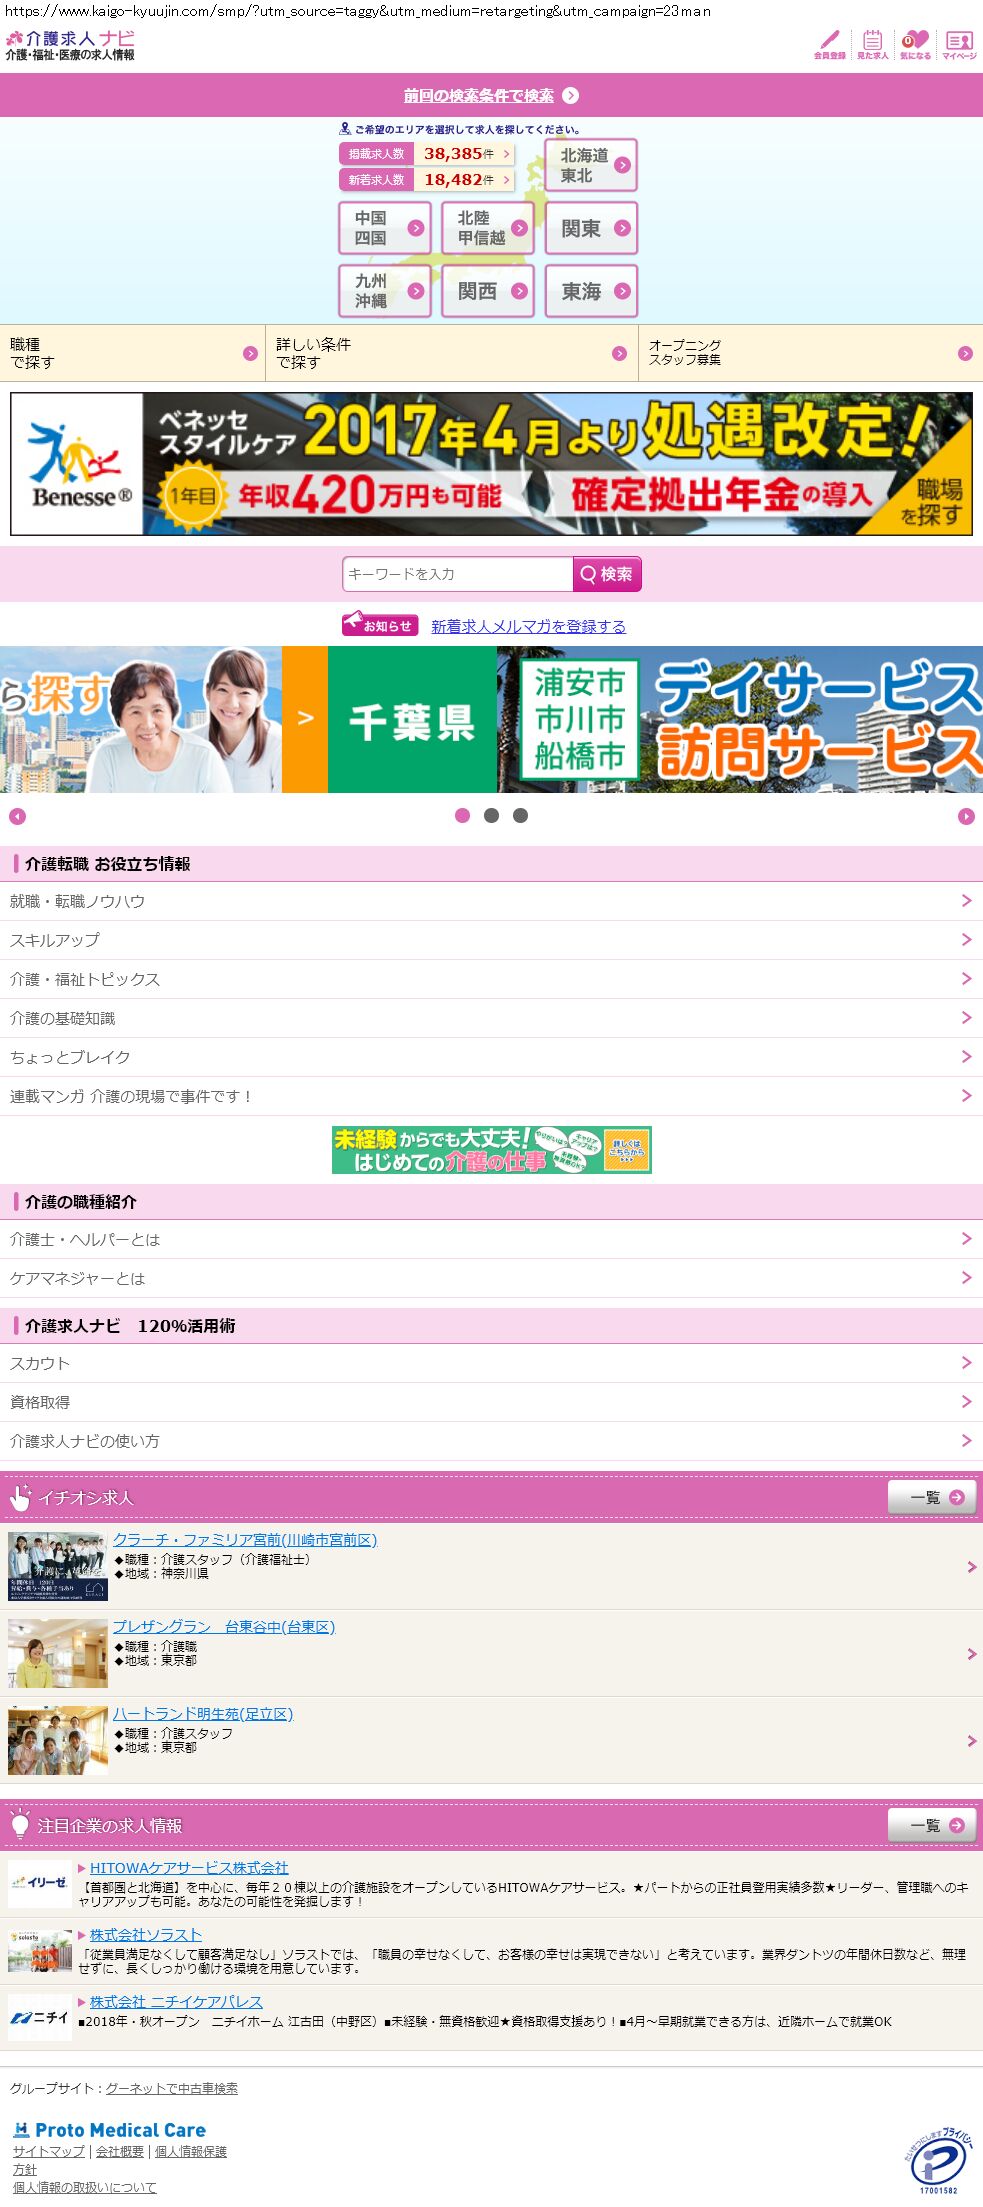Open 会社概要 footer link
The image size is (983, 2207).
click(x=120, y=2152)
